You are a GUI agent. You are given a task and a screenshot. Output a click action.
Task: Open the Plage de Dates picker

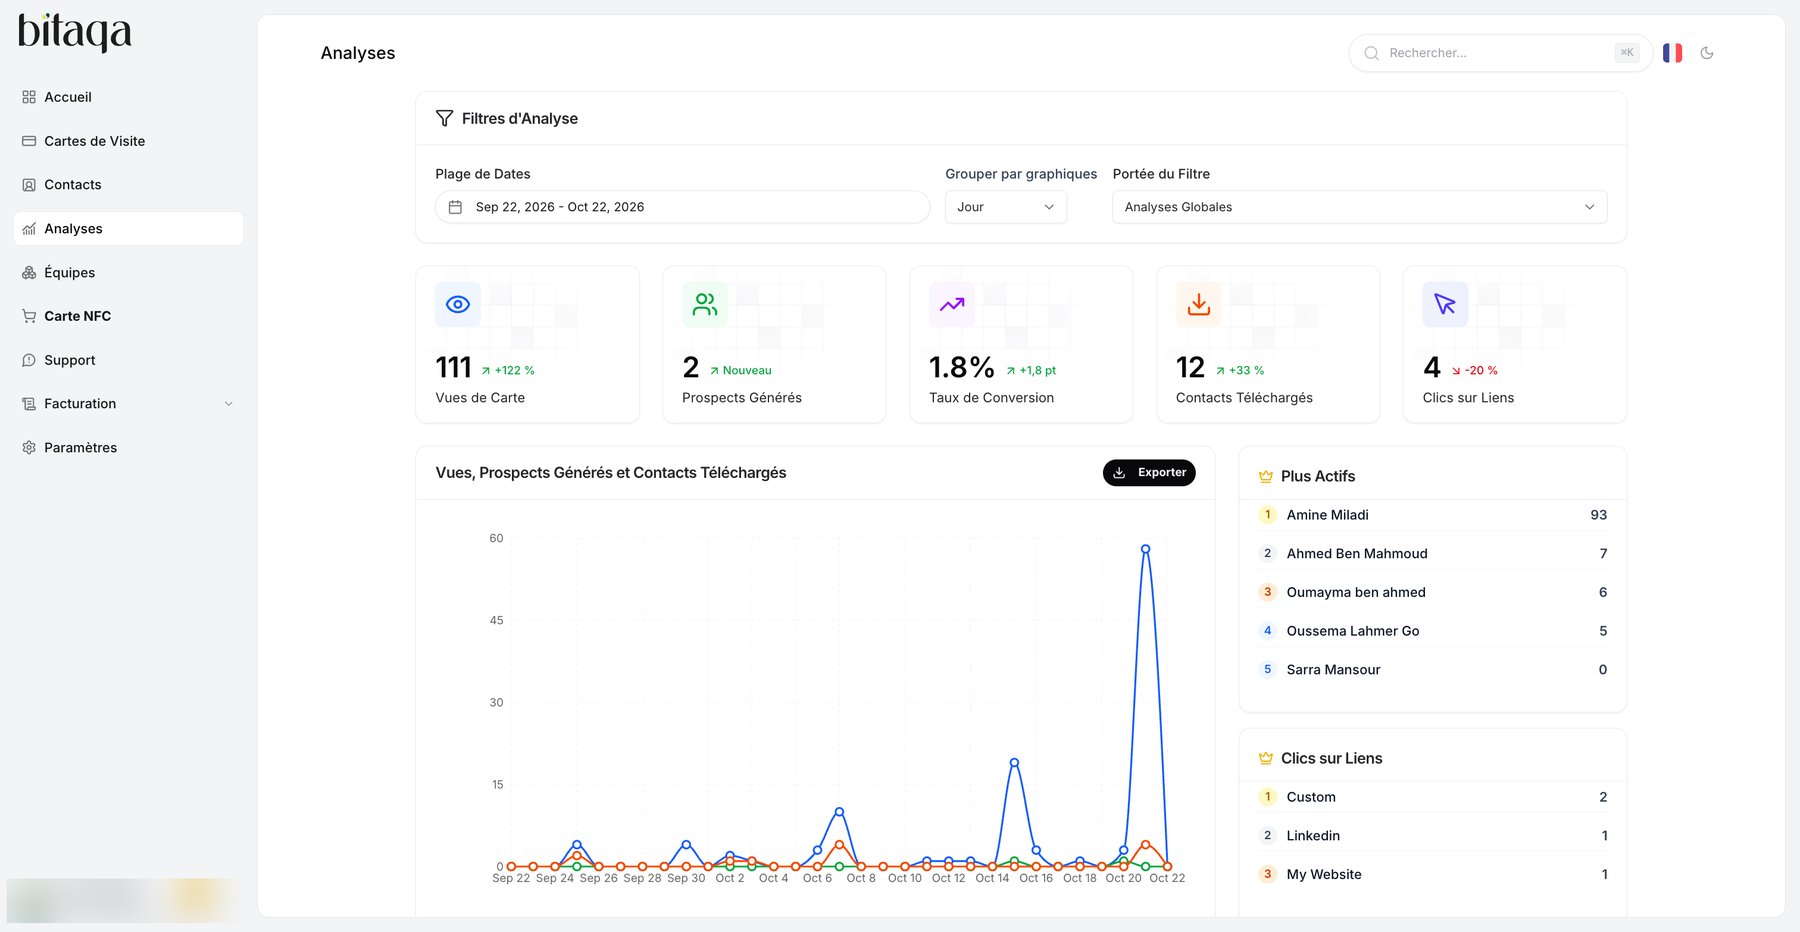[682, 207]
